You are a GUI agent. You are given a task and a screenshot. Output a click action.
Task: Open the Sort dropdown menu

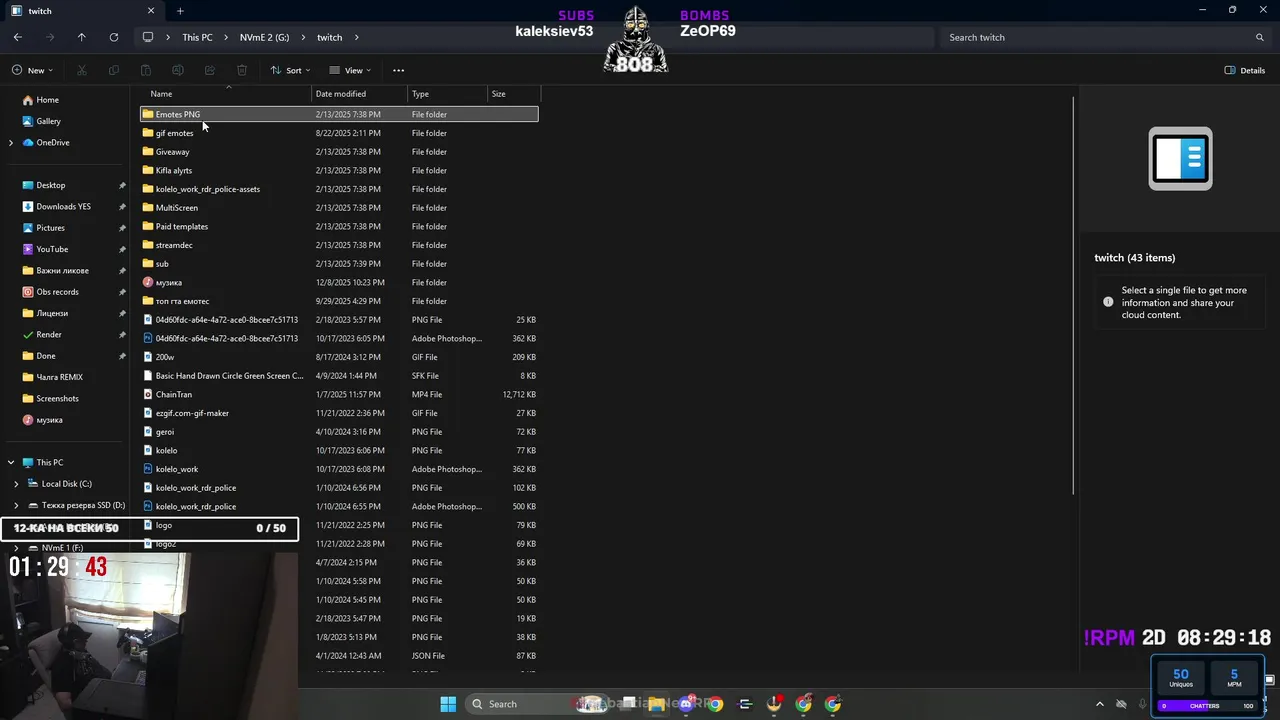coord(290,70)
